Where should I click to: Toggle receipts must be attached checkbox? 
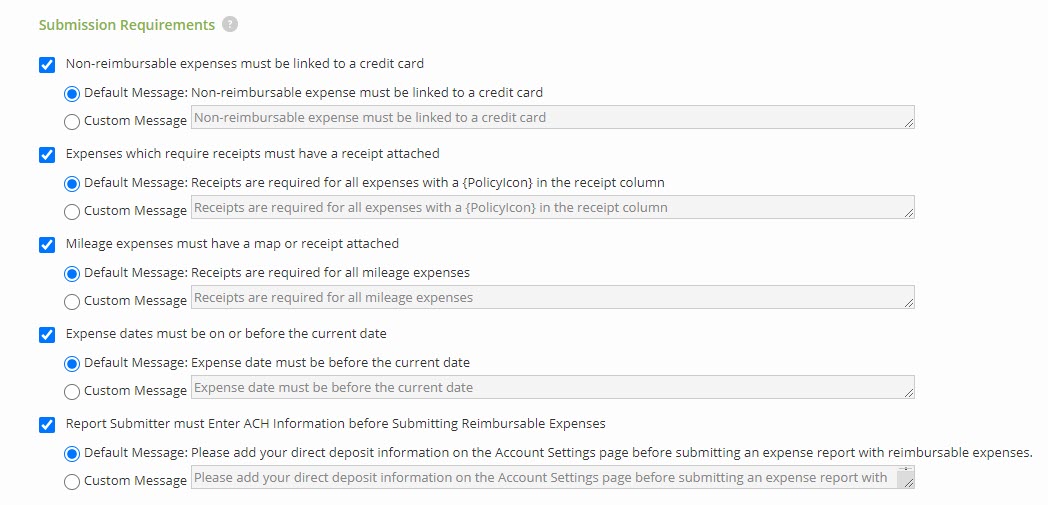(x=47, y=155)
